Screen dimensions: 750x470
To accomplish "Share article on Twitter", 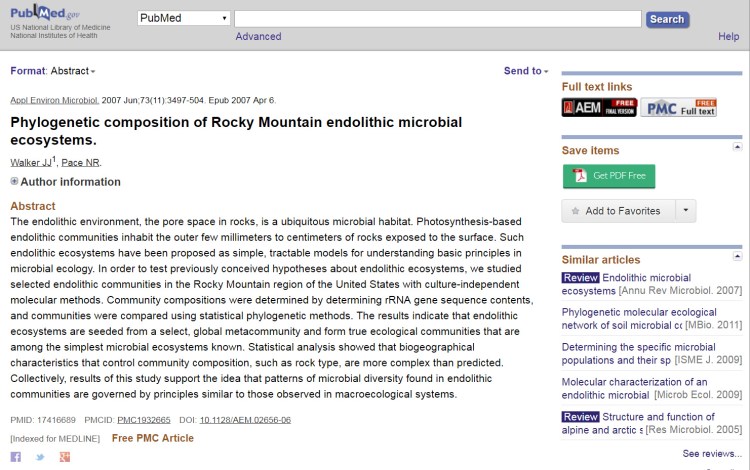I will pos(41,457).
